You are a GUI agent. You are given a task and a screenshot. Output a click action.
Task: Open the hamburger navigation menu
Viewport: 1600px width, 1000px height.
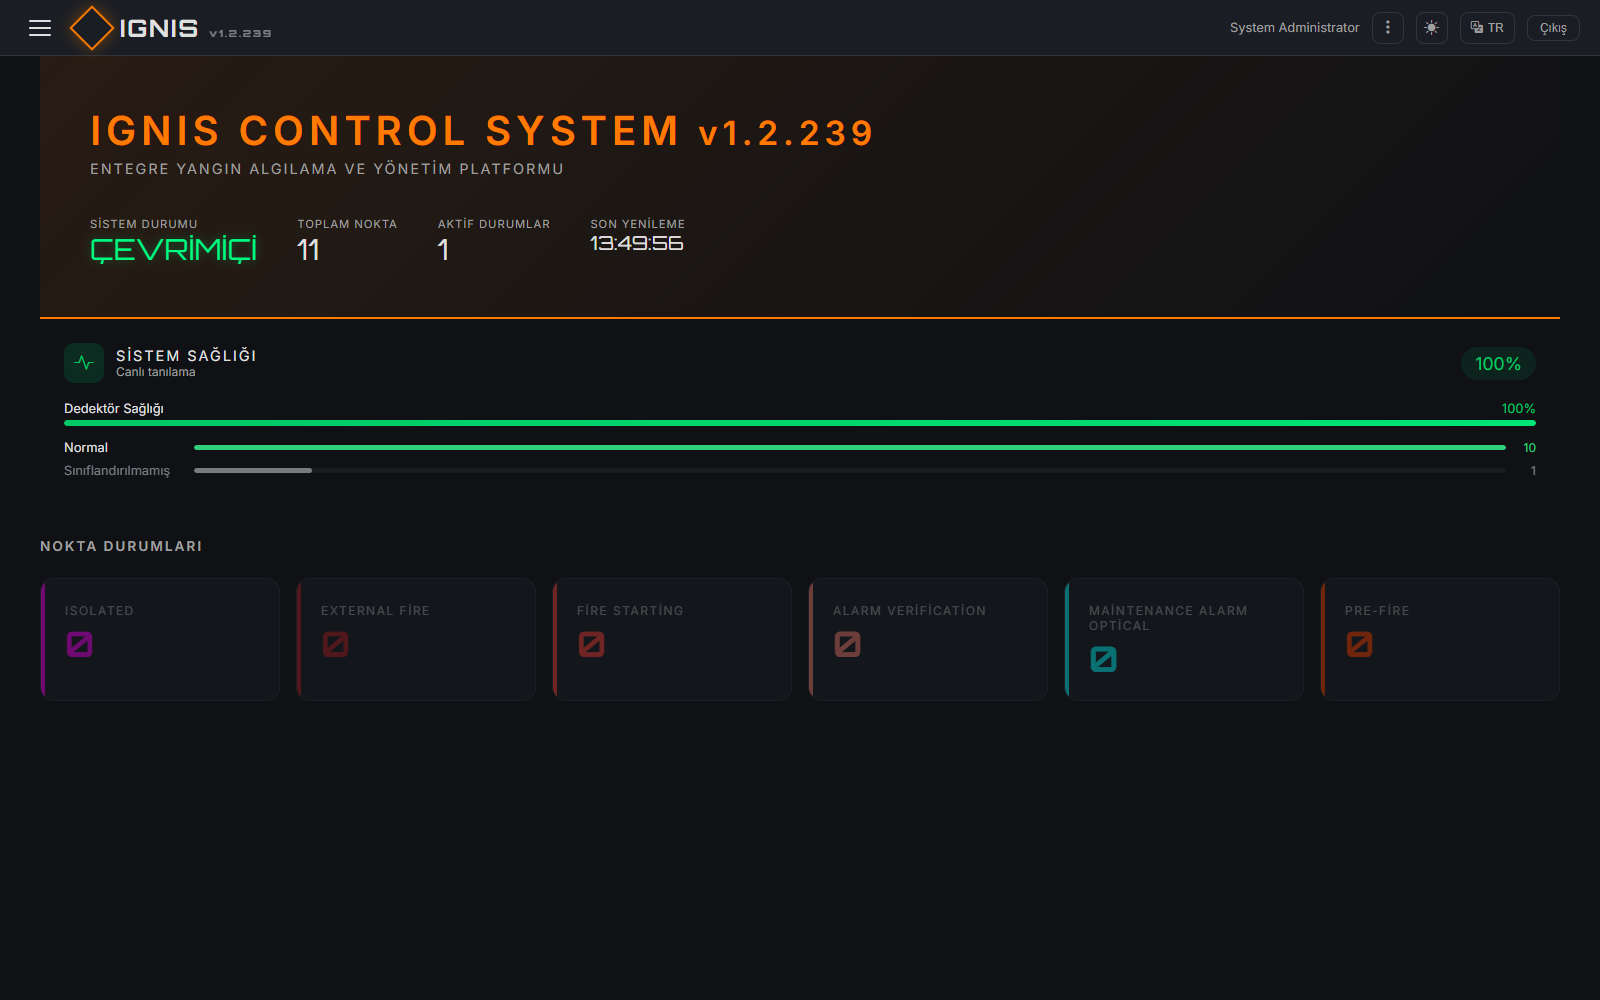pos(40,28)
